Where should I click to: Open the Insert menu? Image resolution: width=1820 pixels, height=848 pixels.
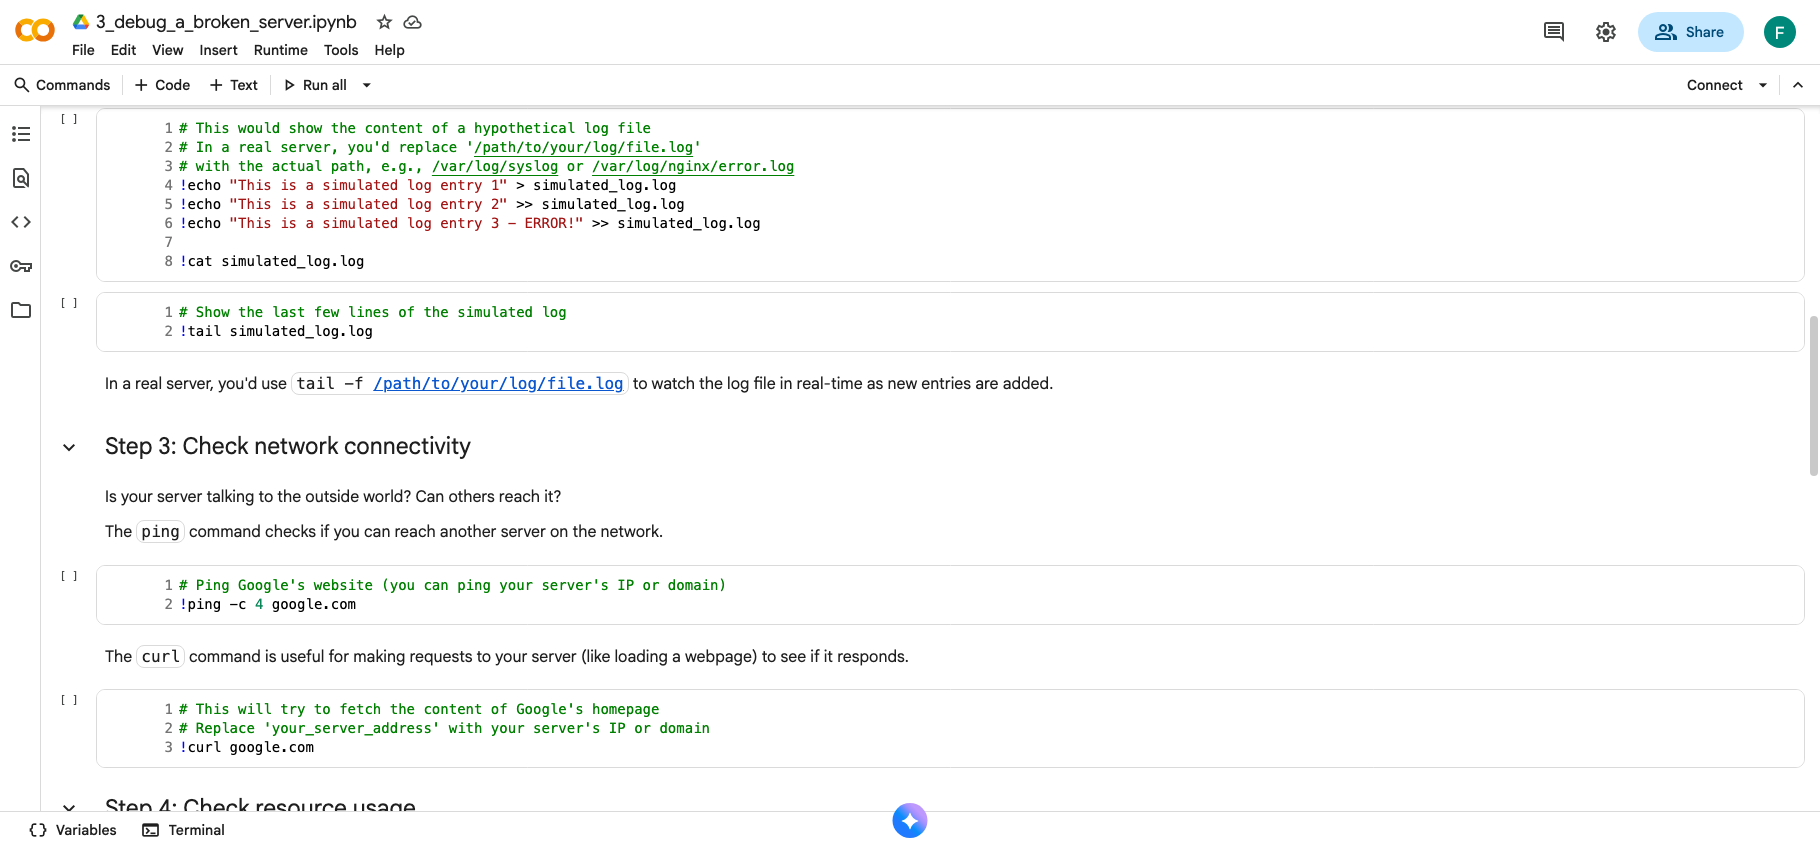pos(218,50)
